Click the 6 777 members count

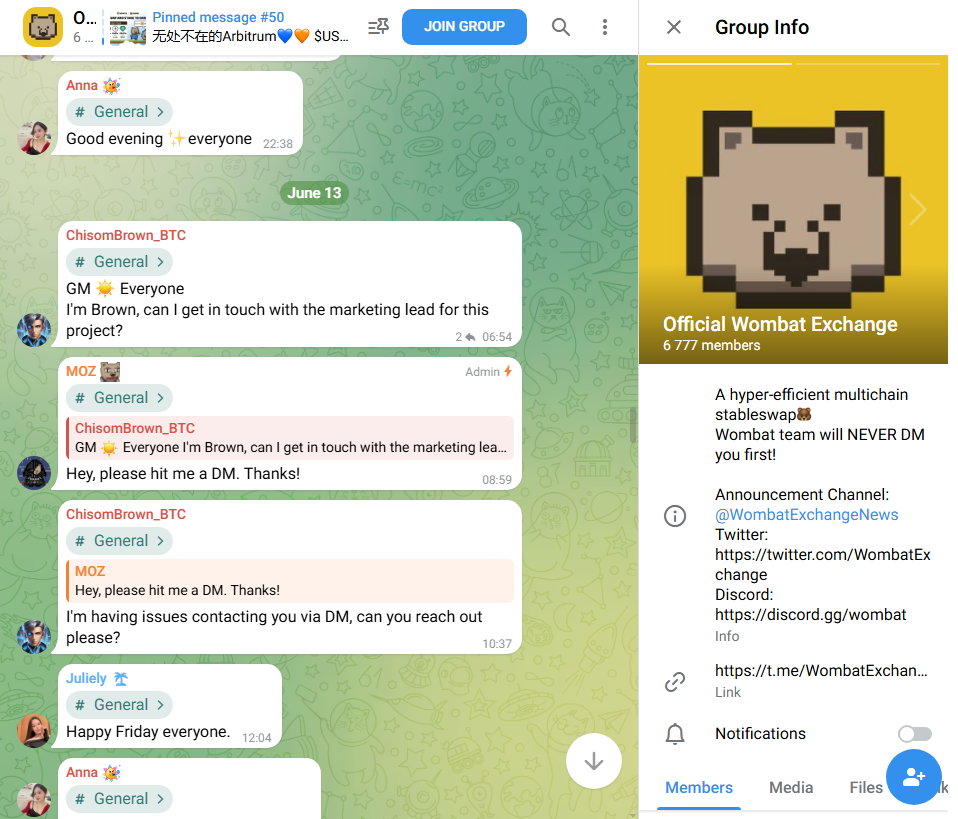tap(712, 345)
